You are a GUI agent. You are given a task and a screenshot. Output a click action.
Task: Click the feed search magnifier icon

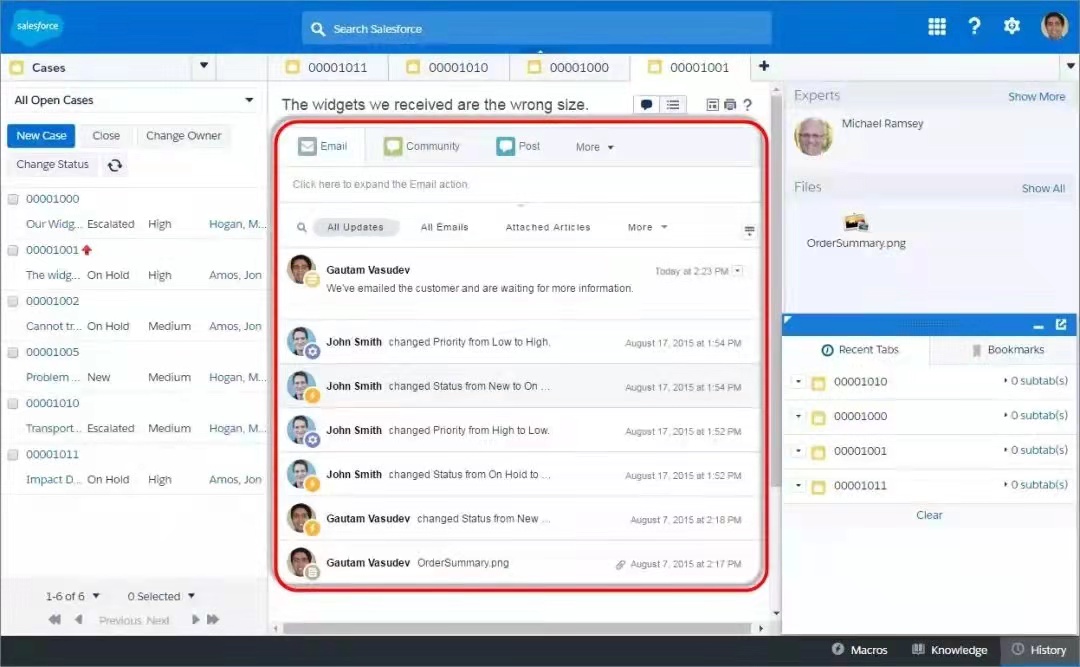click(302, 227)
